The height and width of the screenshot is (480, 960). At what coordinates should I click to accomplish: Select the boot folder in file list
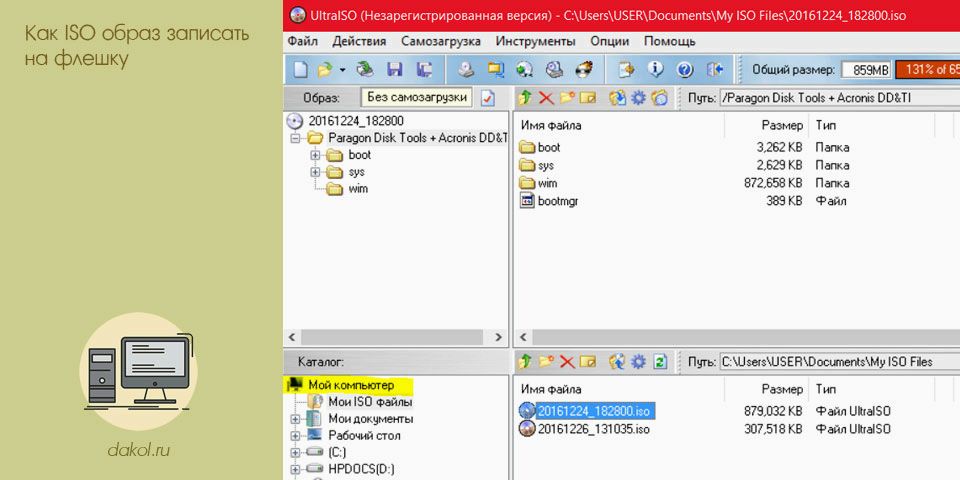(x=549, y=148)
